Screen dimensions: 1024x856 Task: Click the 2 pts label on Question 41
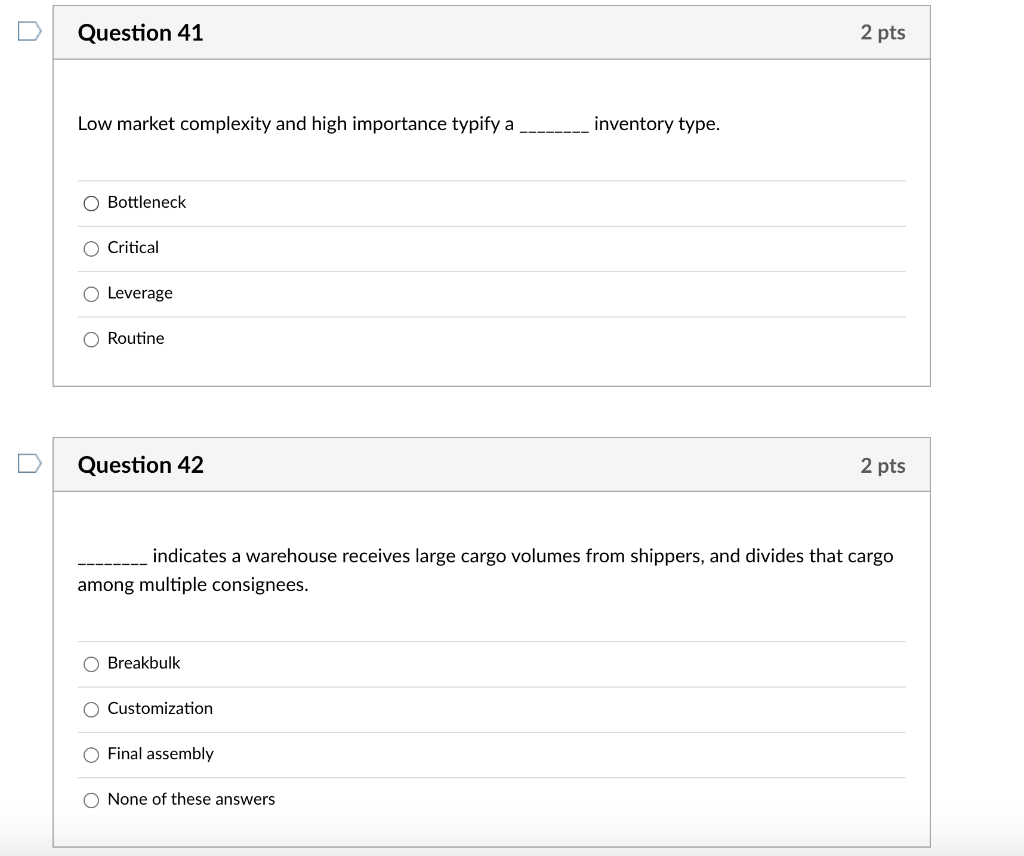click(884, 32)
